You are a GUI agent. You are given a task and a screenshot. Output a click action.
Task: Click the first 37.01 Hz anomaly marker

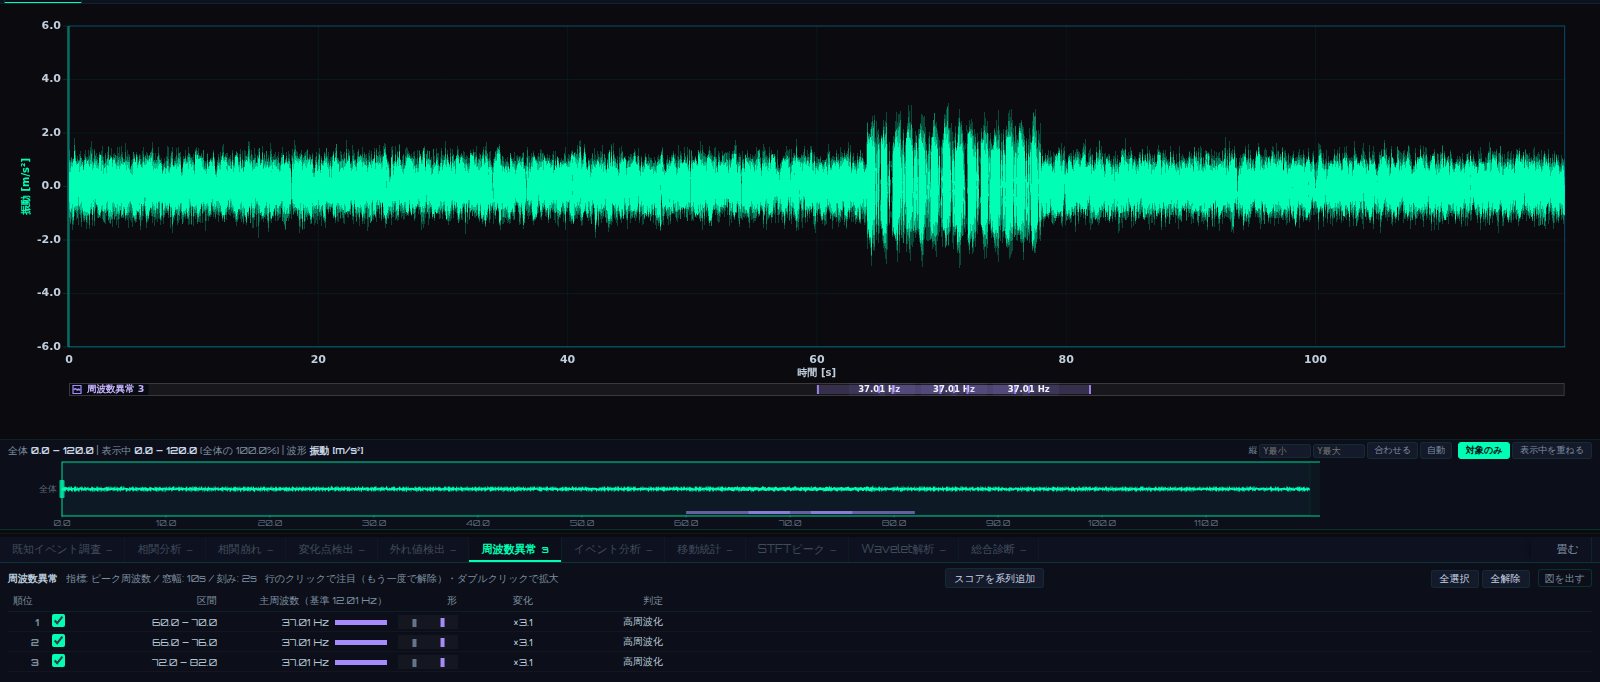point(879,389)
